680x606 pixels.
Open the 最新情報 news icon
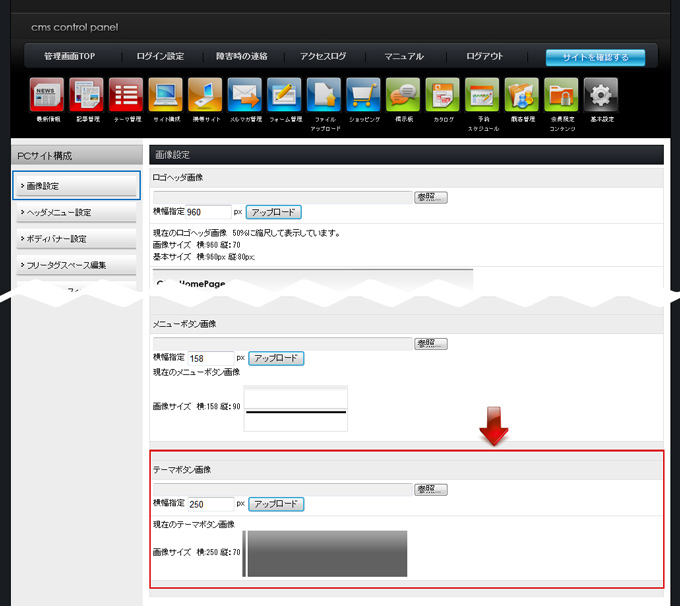pos(47,95)
